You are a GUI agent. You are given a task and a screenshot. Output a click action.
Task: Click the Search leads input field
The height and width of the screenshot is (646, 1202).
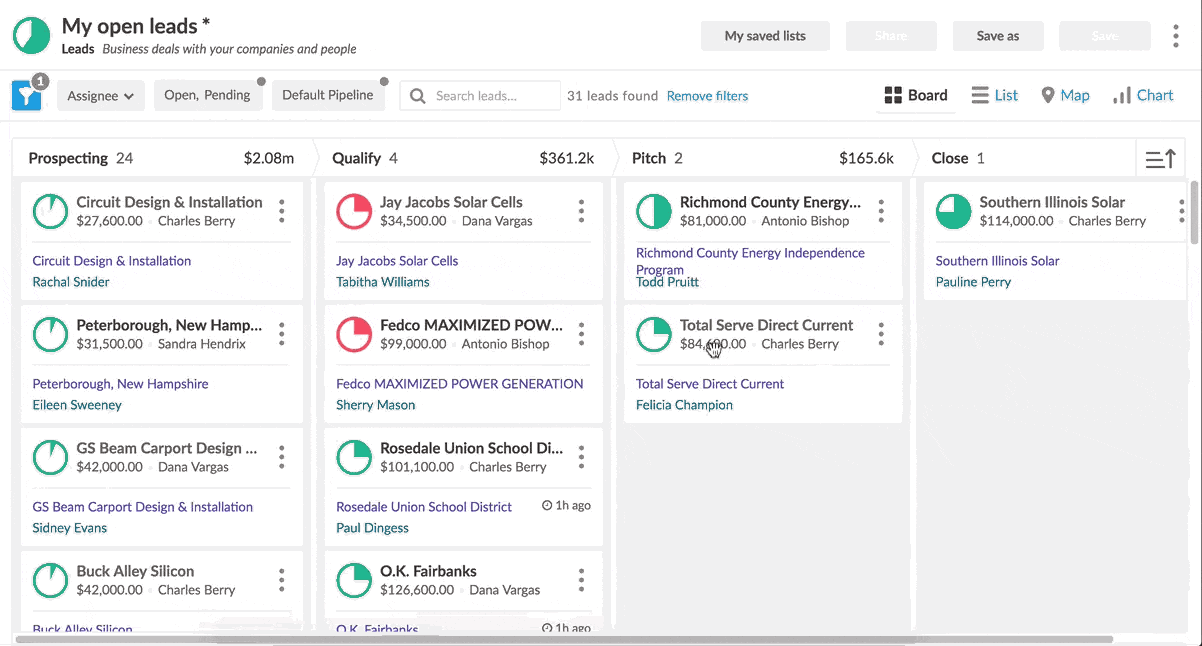pyautogui.click(x=480, y=96)
